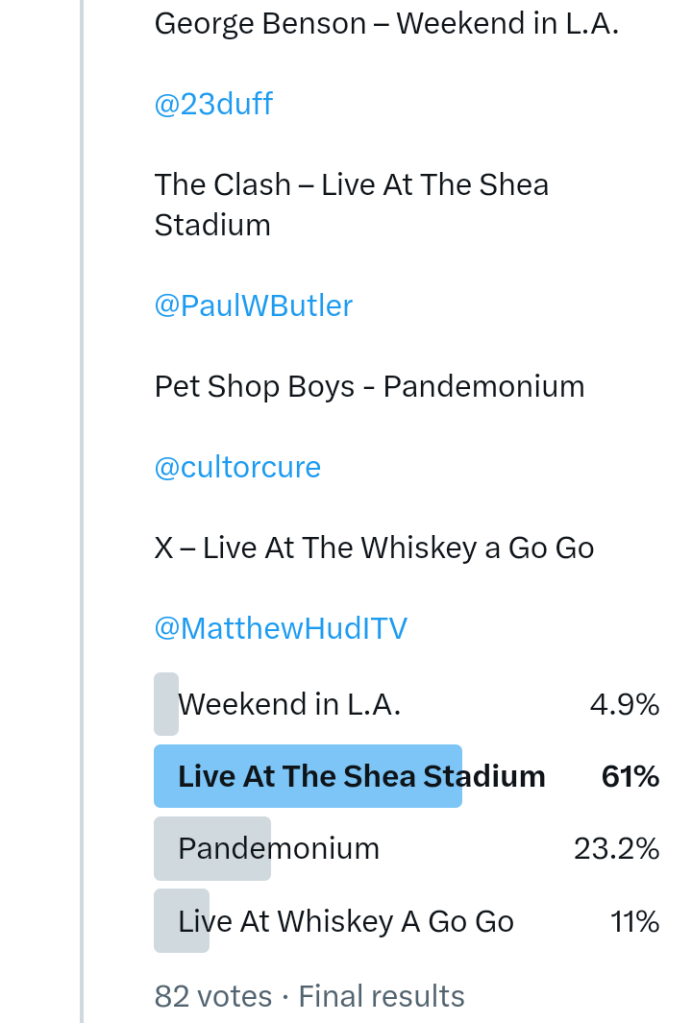Click the George Benson tweet text line
This screenshot has width=692, height=1023.
(386, 24)
